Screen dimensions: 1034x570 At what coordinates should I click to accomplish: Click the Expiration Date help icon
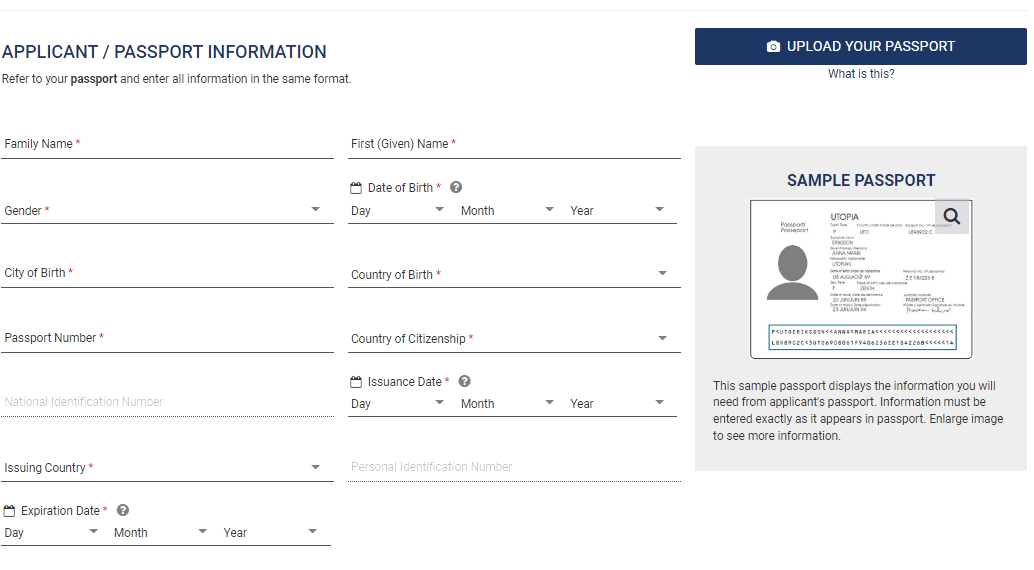[123, 510]
